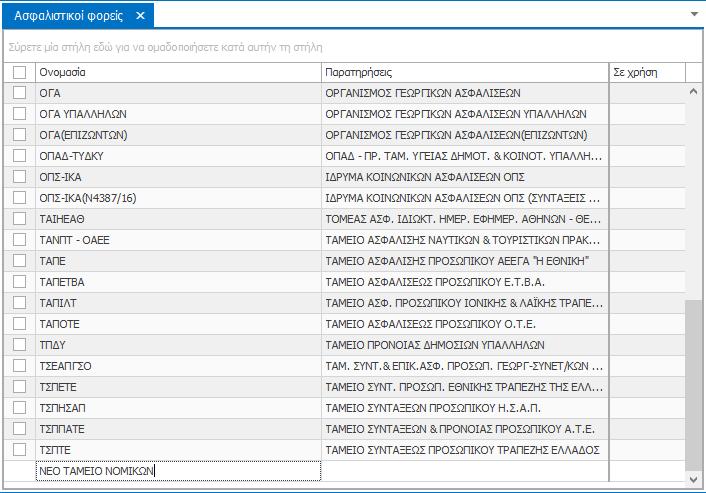Select the ΤΣΠΗΣΑΠ name cell

[x=178, y=408]
